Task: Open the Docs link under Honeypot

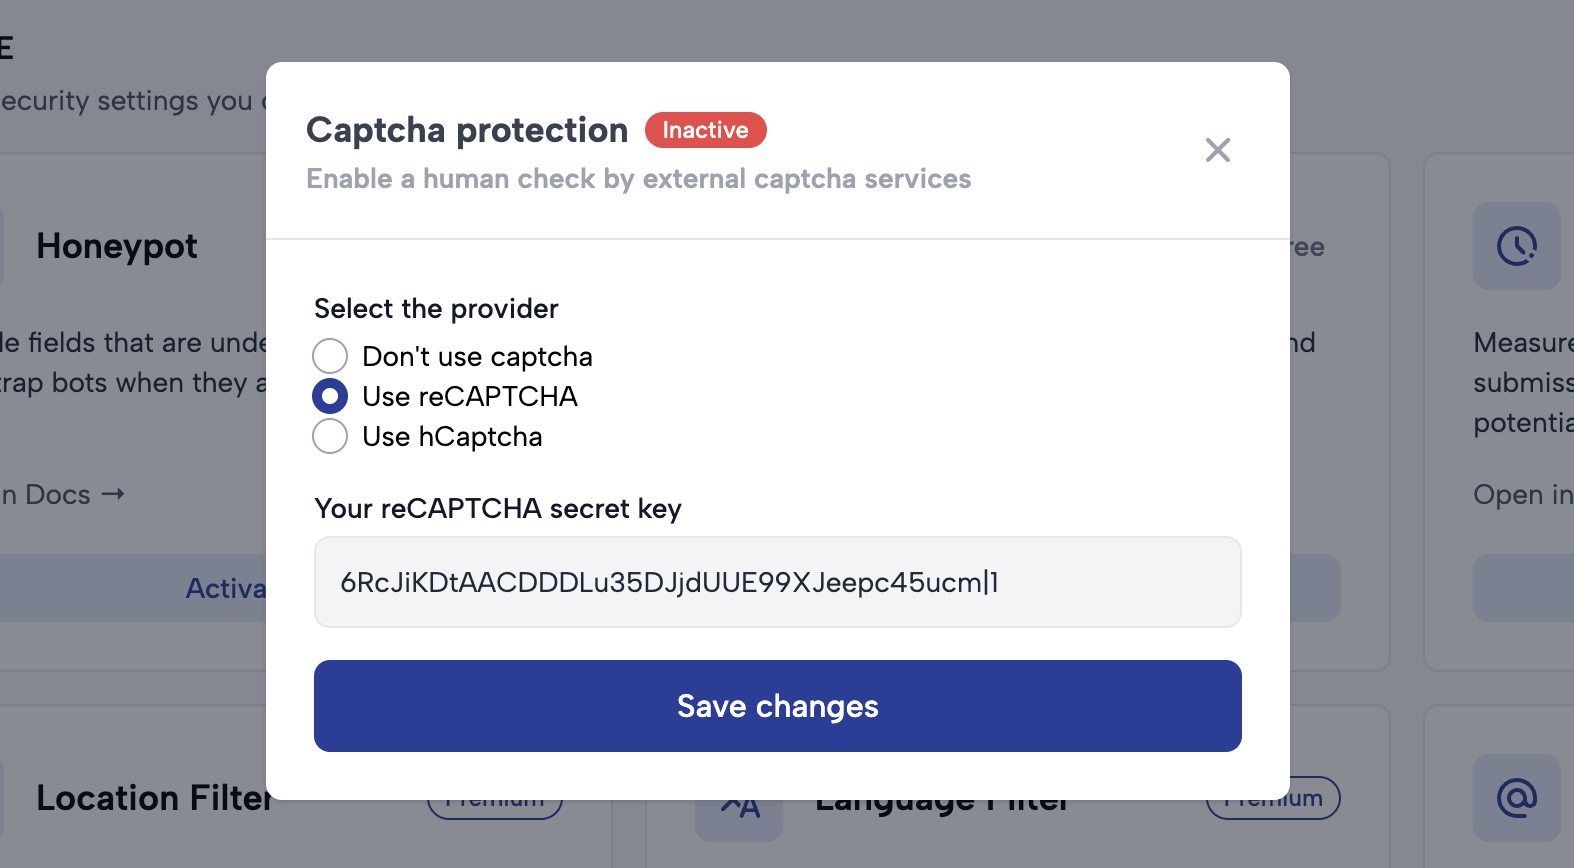Action: click(60, 494)
